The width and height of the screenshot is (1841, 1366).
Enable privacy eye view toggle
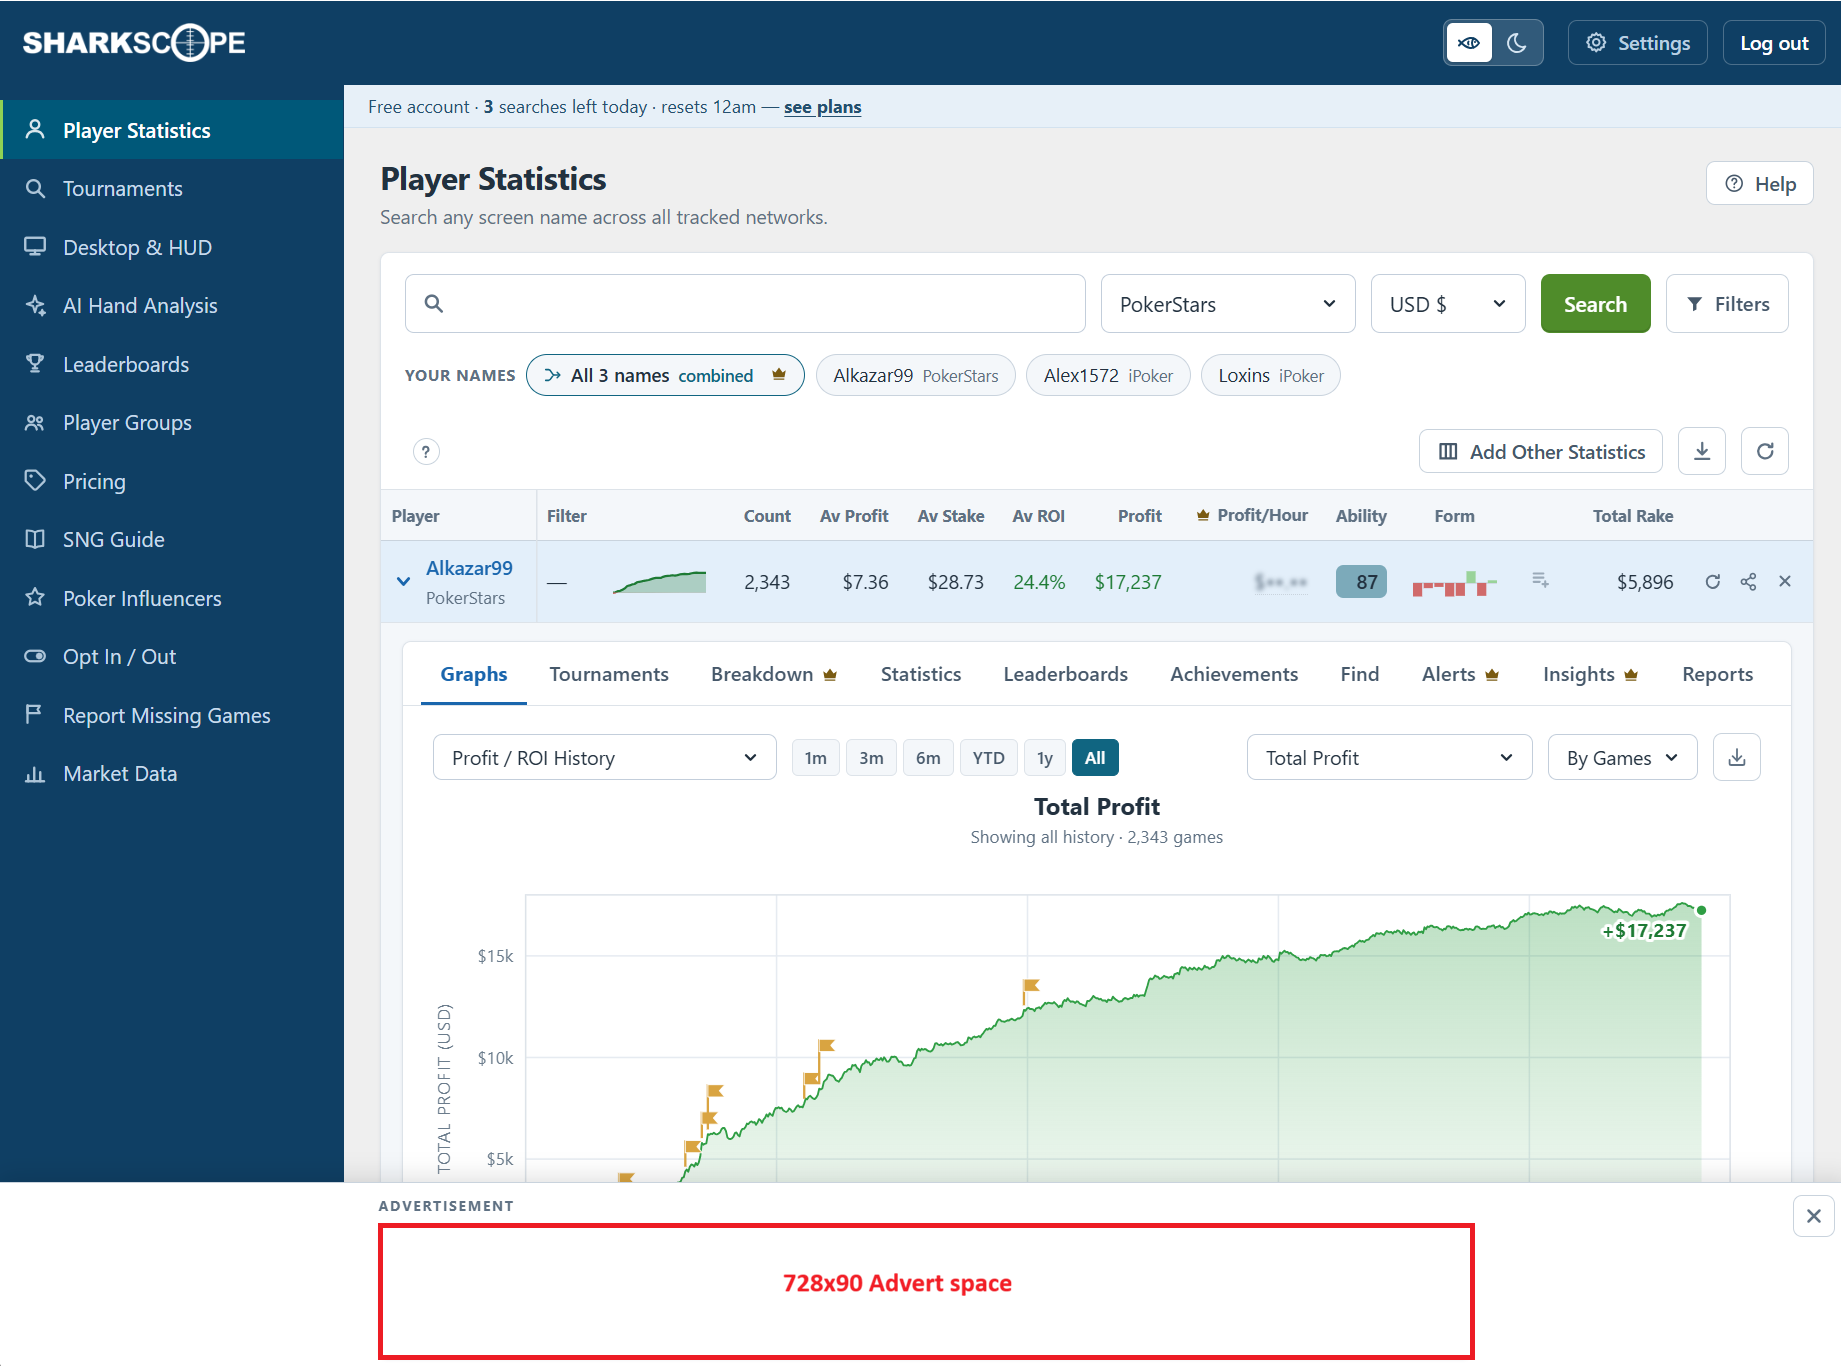[1469, 43]
